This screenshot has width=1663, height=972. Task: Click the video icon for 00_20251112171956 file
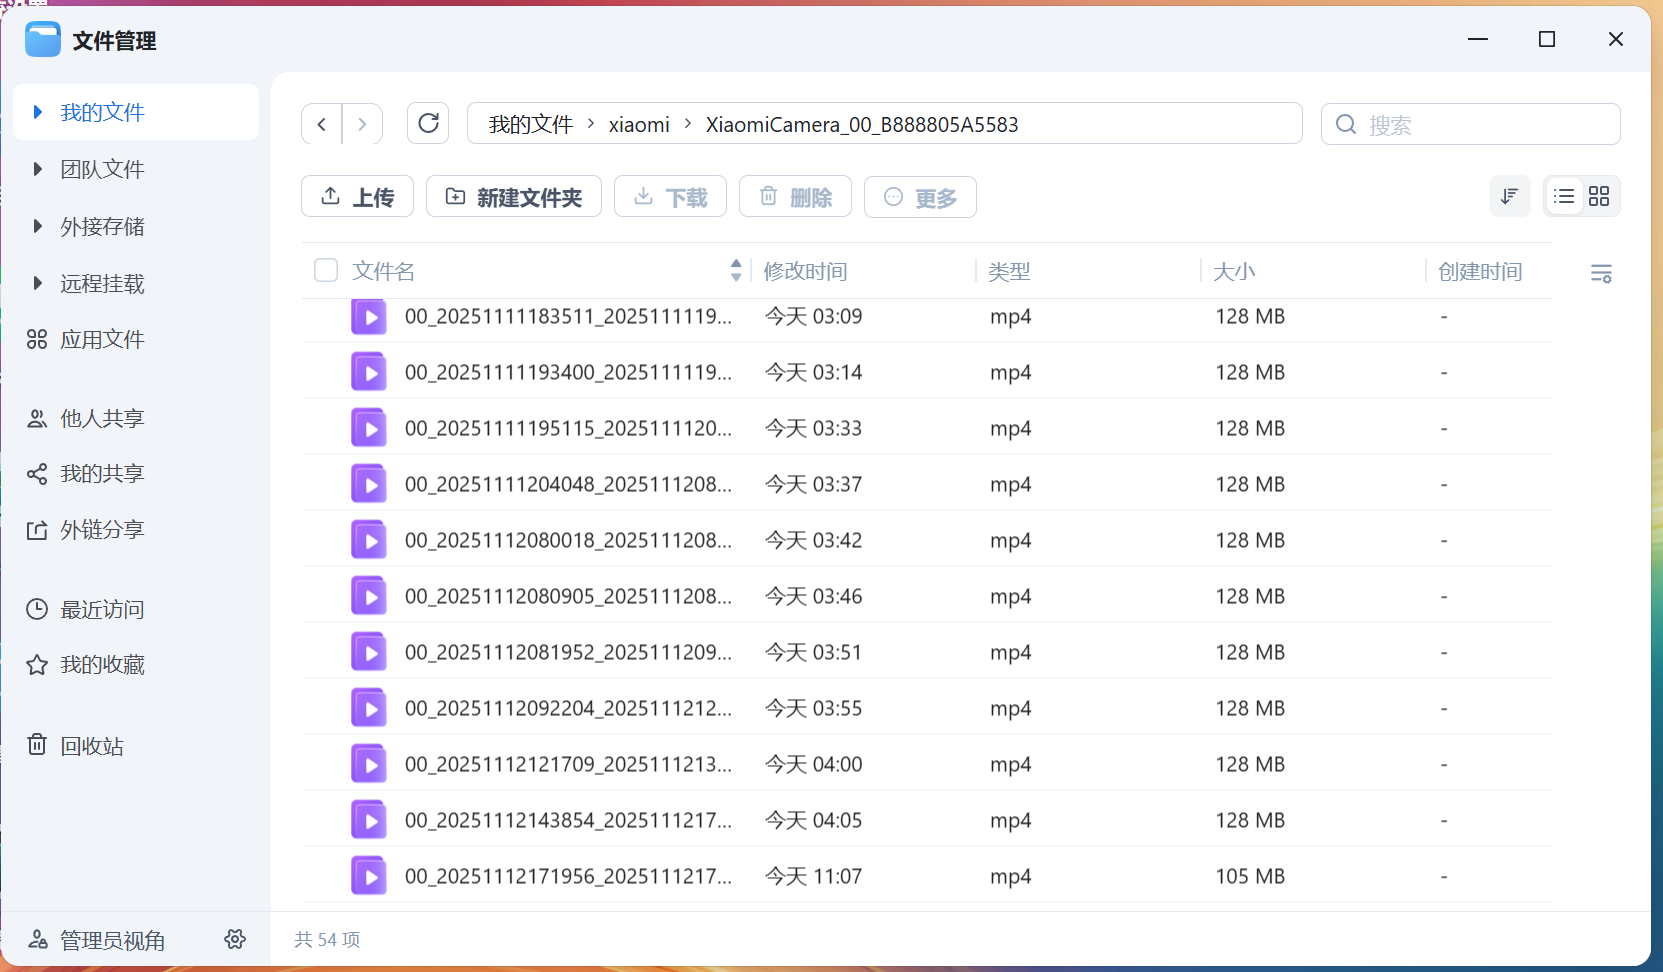pos(369,877)
